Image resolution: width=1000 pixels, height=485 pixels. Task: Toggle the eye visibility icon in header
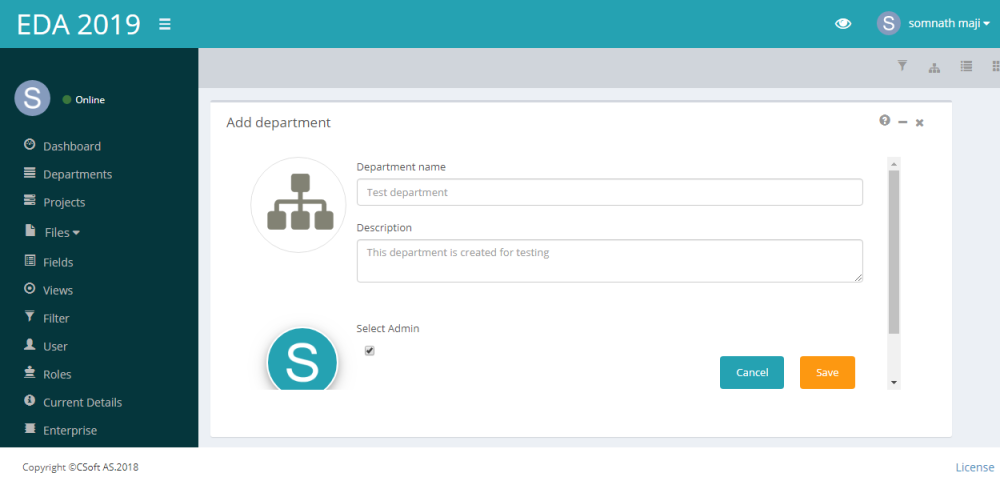843,24
